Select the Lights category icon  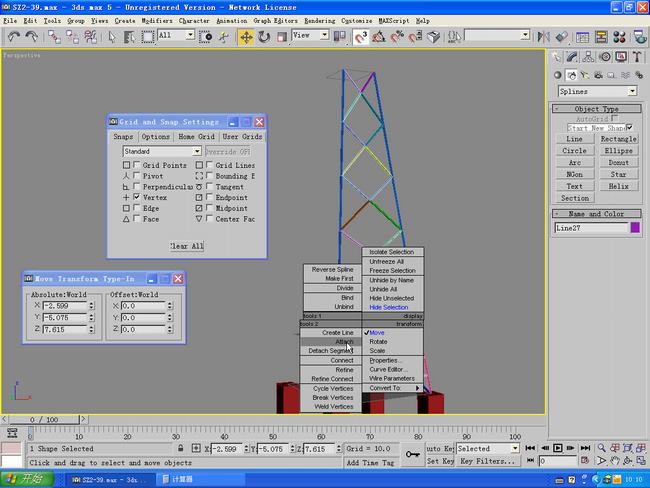pyautogui.click(x=585, y=75)
